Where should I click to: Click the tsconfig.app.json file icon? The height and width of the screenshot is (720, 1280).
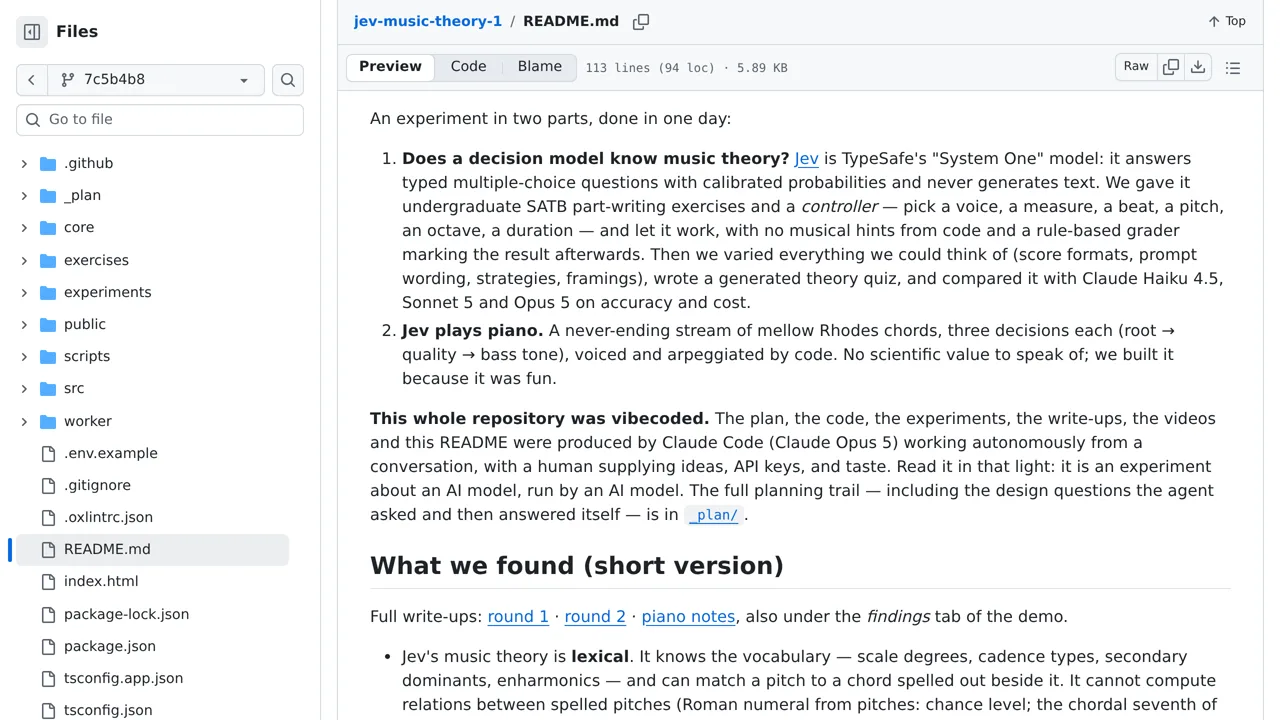48,678
